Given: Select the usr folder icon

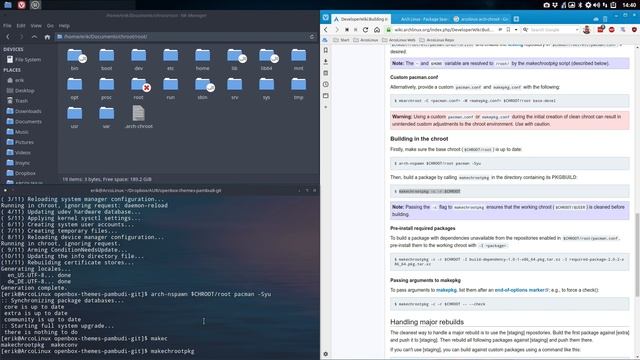Looking at the screenshot, I should coord(75,113).
